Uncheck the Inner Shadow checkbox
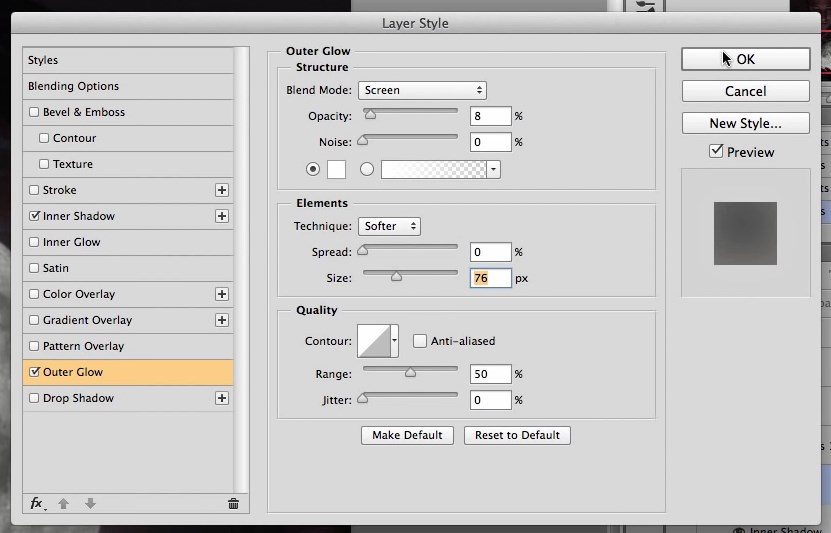Viewport: 831px width, 533px height. click(x=34, y=216)
